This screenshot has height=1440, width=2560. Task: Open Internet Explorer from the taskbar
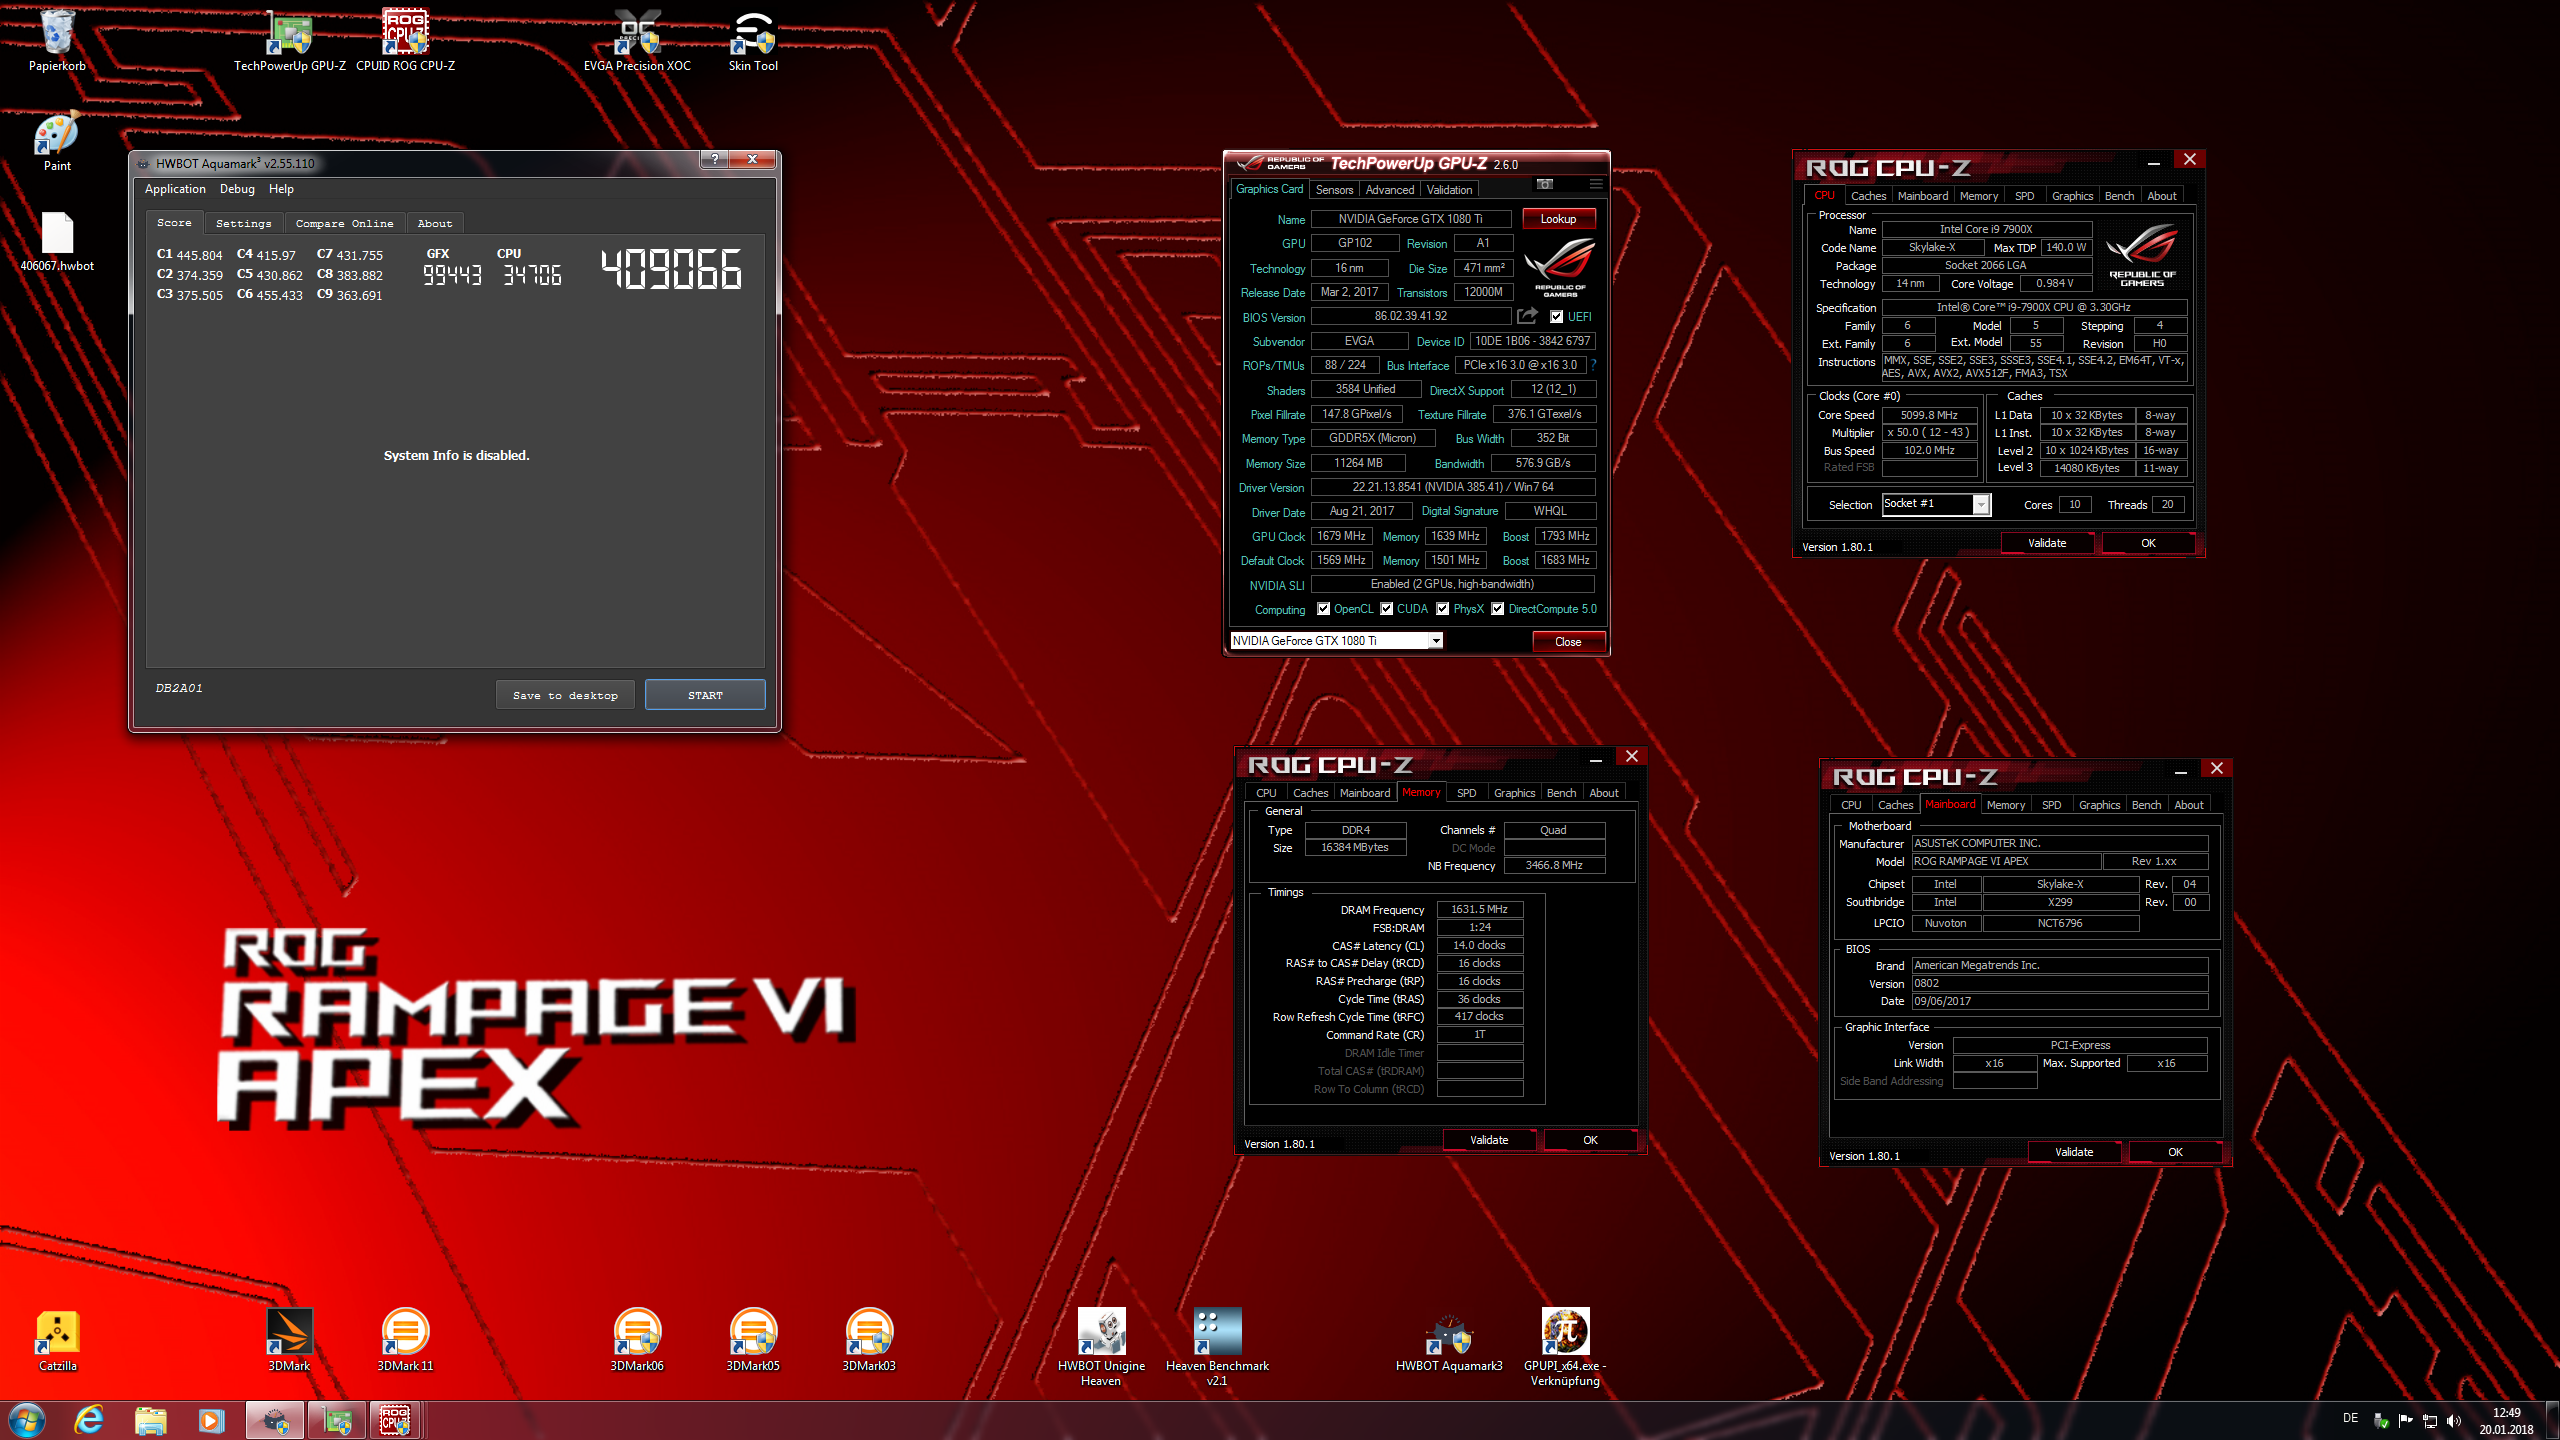point(89,1420)
